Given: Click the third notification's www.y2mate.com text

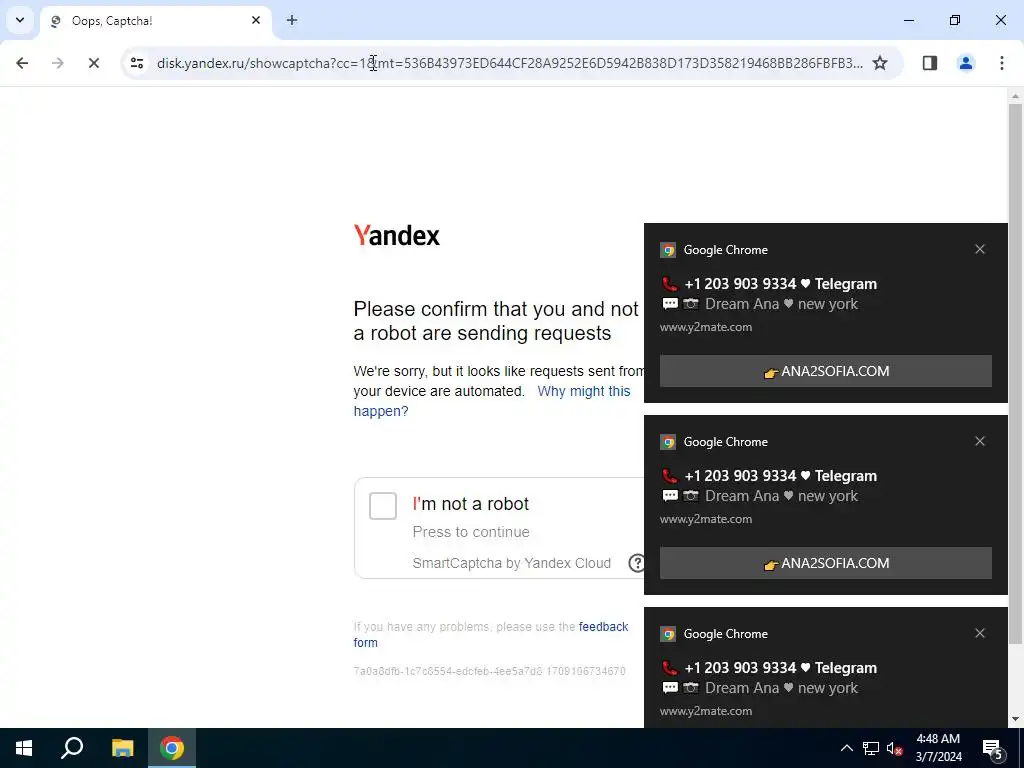Looking at the screenshot, I should pos(706,711).
